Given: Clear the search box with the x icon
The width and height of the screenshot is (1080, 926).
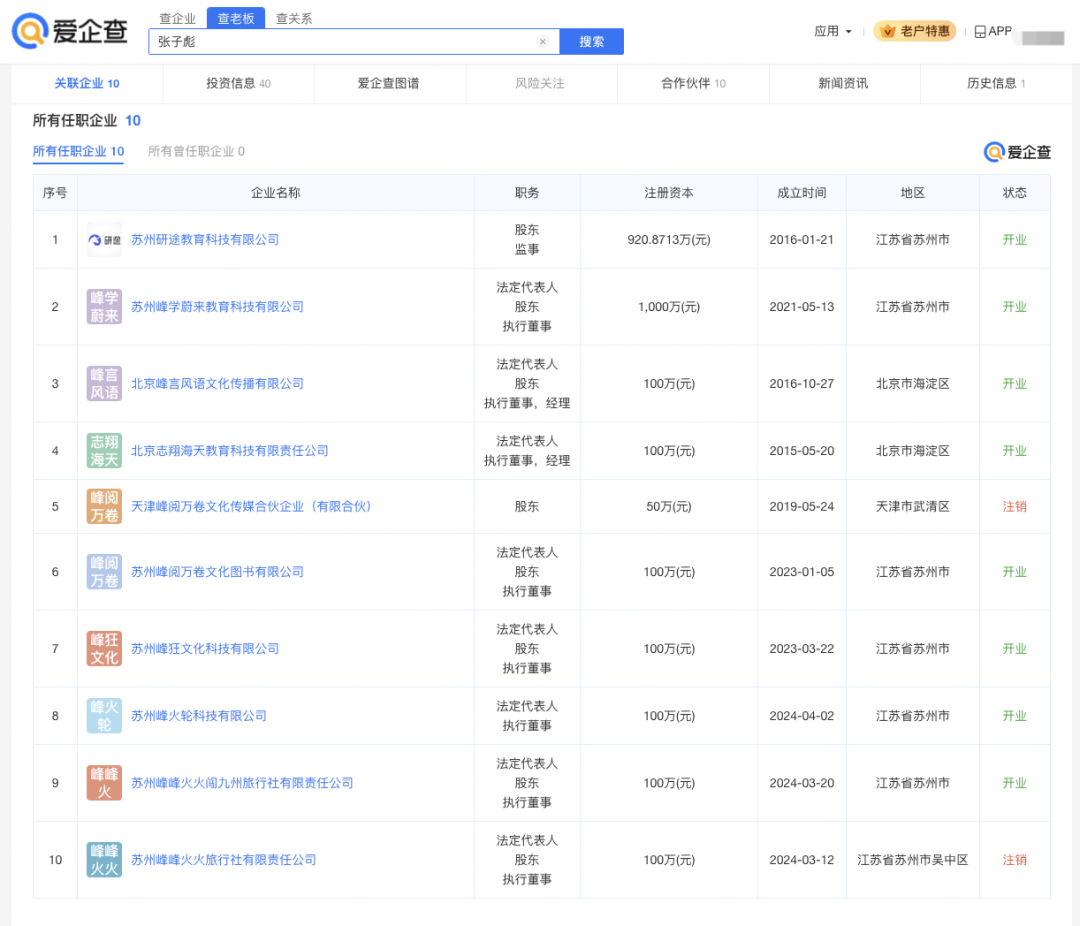Looking at the screenshot, I should (x=543, y=42).
